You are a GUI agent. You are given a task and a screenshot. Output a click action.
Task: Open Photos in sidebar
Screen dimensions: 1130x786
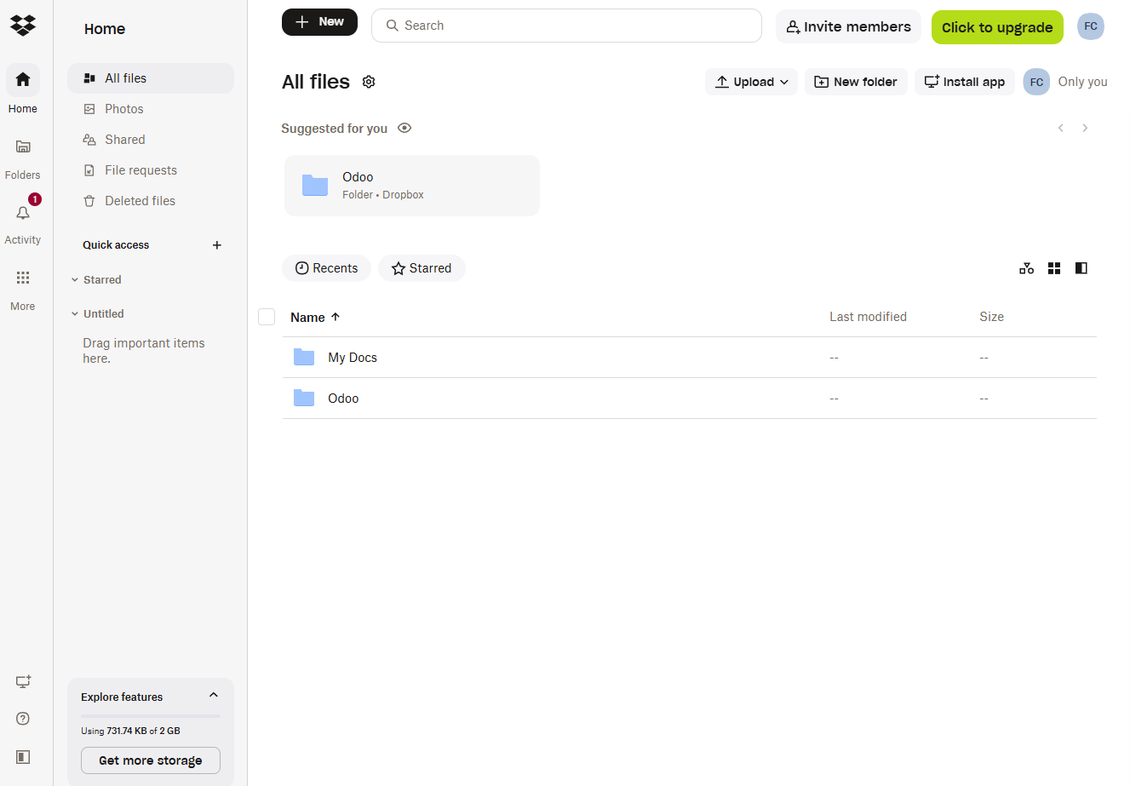tap(151, 109)
